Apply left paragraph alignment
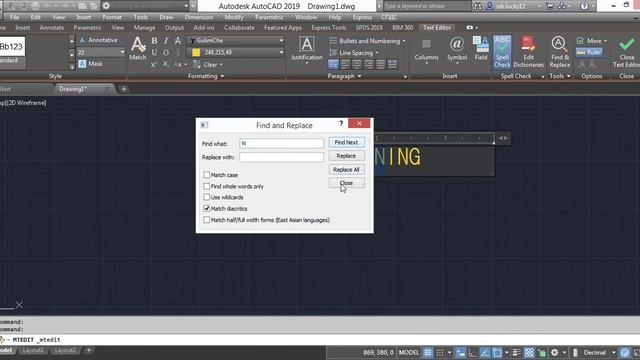Image resolution: width=640 pixels, height=360 pixels. click(345, 64)
